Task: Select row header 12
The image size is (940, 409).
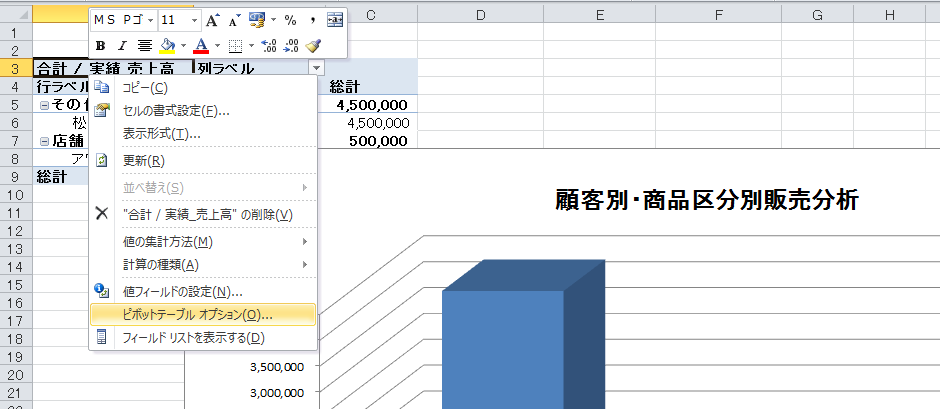Action: (x=16, y=230)
